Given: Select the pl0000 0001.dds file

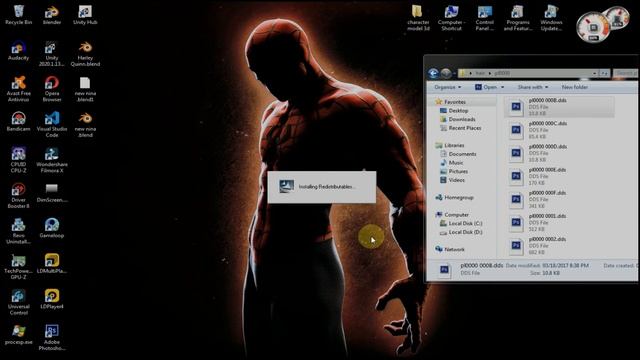Looking at the screenshot, I should click(559, 222).
